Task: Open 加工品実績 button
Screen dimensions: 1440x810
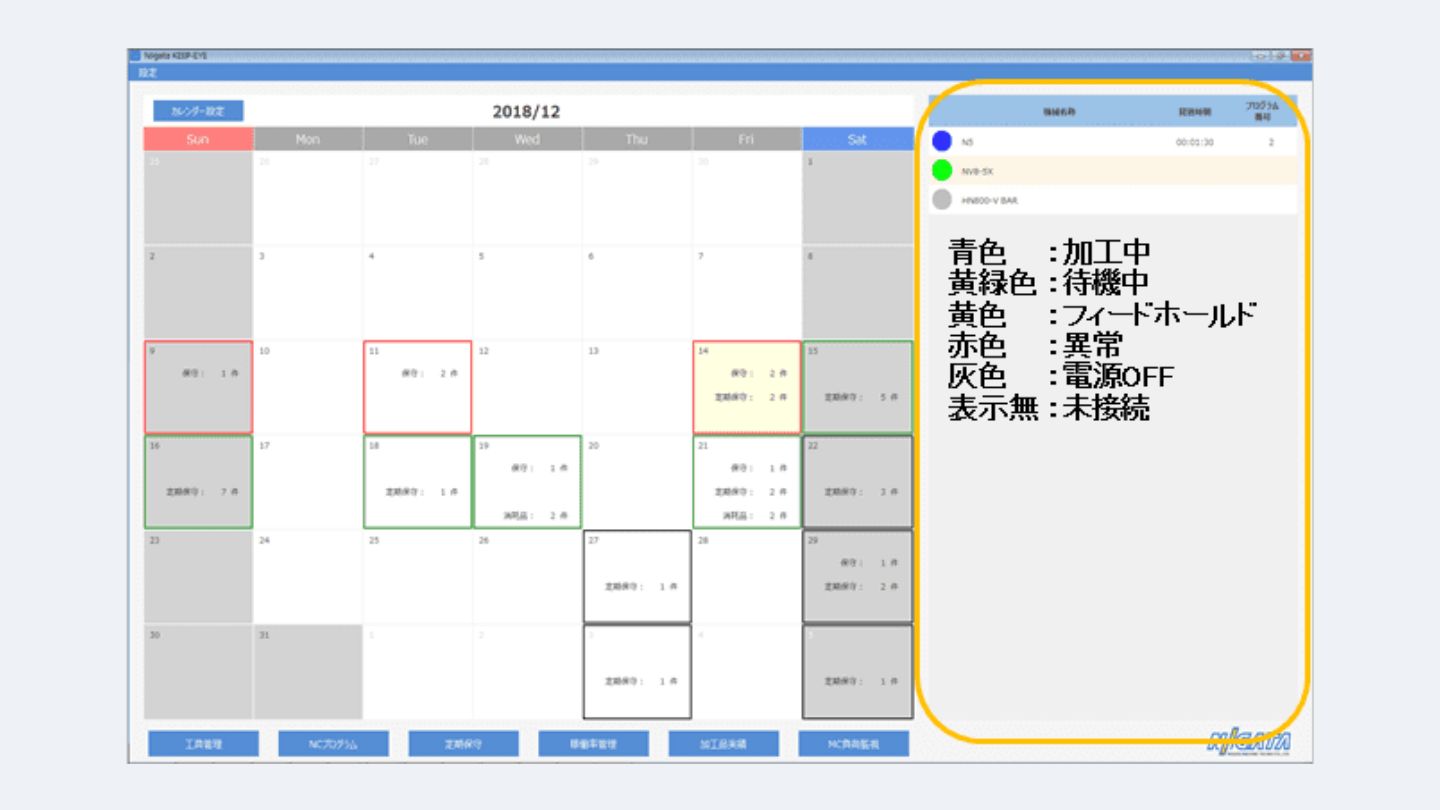Action: click(723, 744)
